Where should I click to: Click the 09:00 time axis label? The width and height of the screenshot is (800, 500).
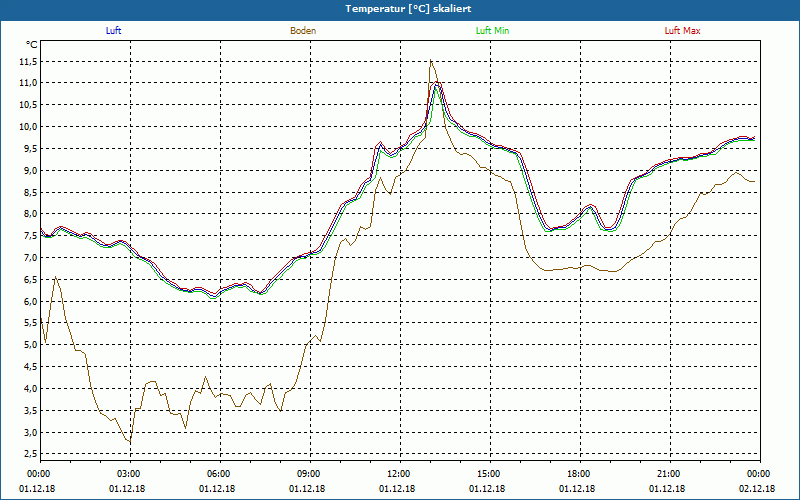pos(309,474)
